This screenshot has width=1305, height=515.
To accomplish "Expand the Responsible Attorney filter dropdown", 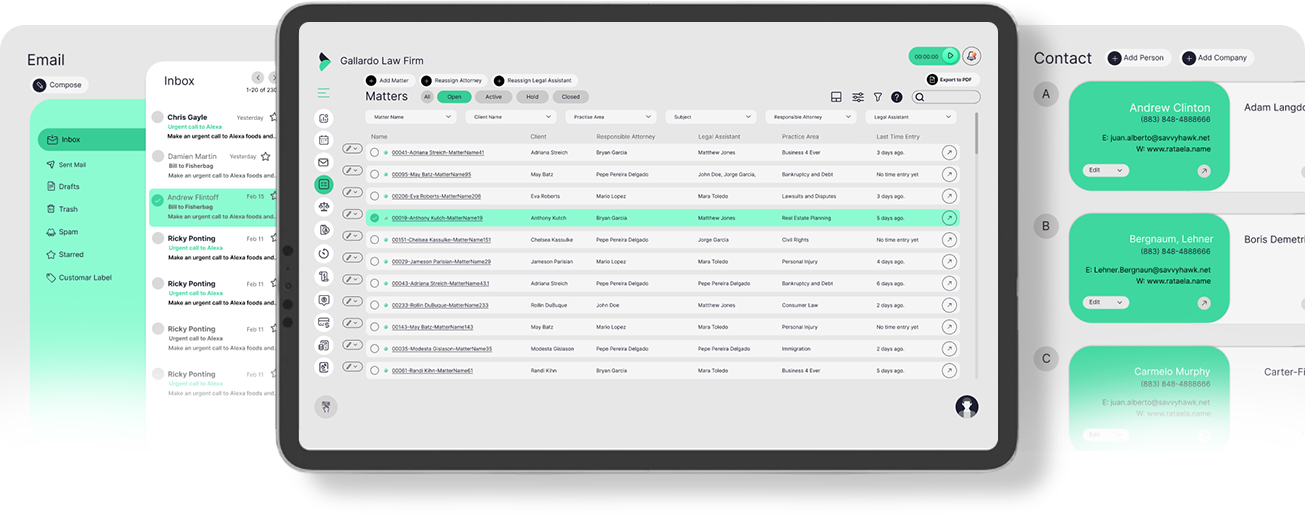I will click(810, 117).
